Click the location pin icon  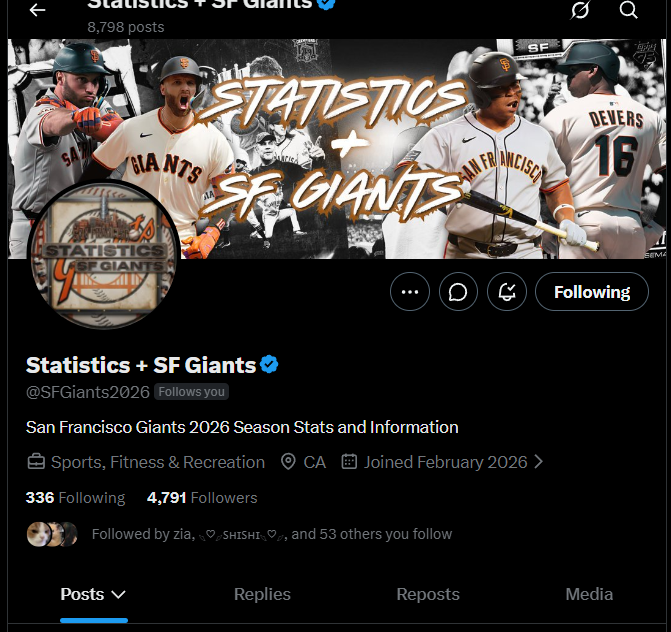point(288,462)
